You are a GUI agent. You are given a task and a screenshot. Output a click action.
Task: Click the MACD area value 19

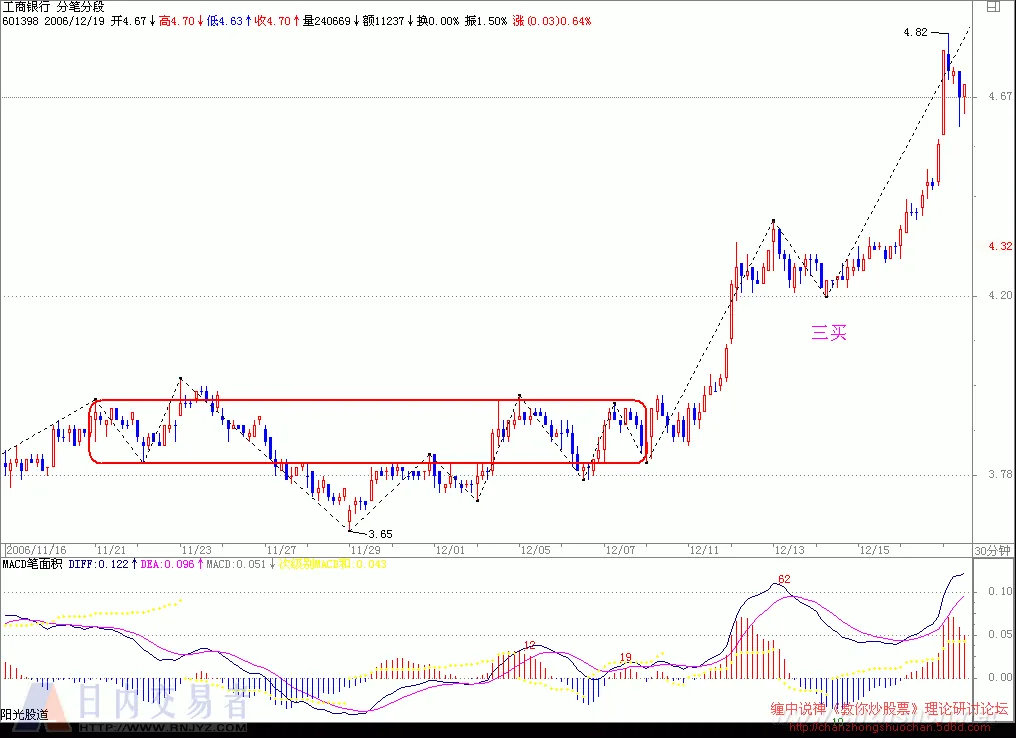pos(625,657)
